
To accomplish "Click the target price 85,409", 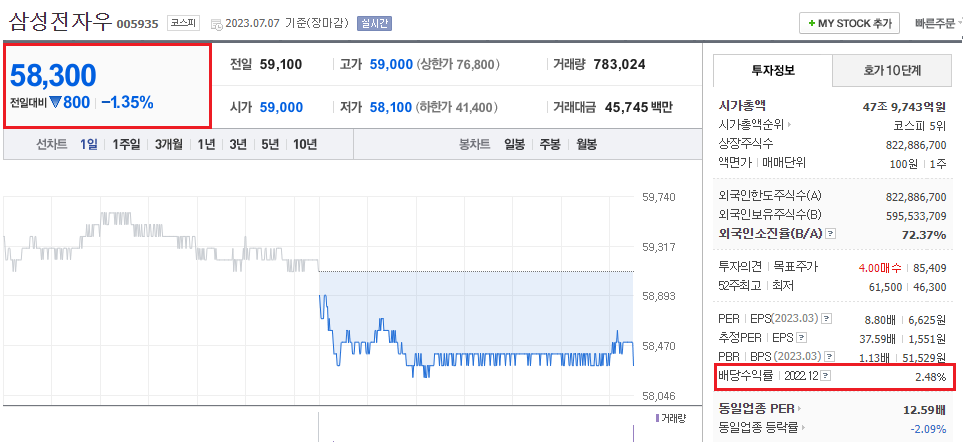I will point(930,268).
